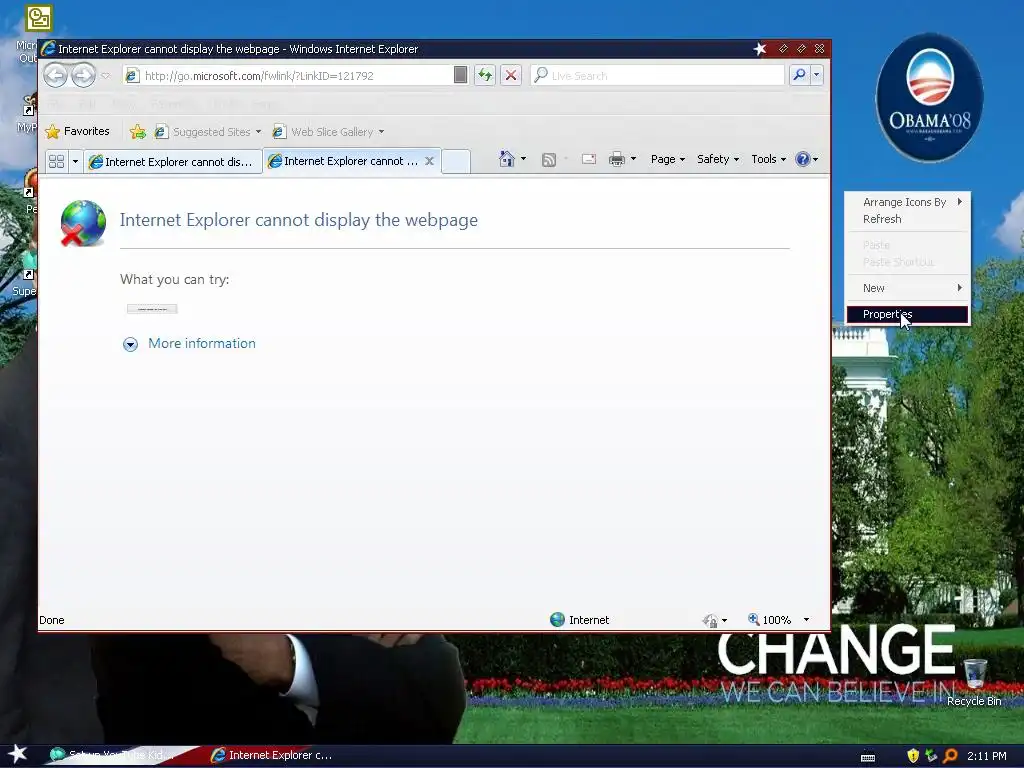1024x768 pixels.
Task: Open the tab list dropdown arrow
Action: pos(75,161)
